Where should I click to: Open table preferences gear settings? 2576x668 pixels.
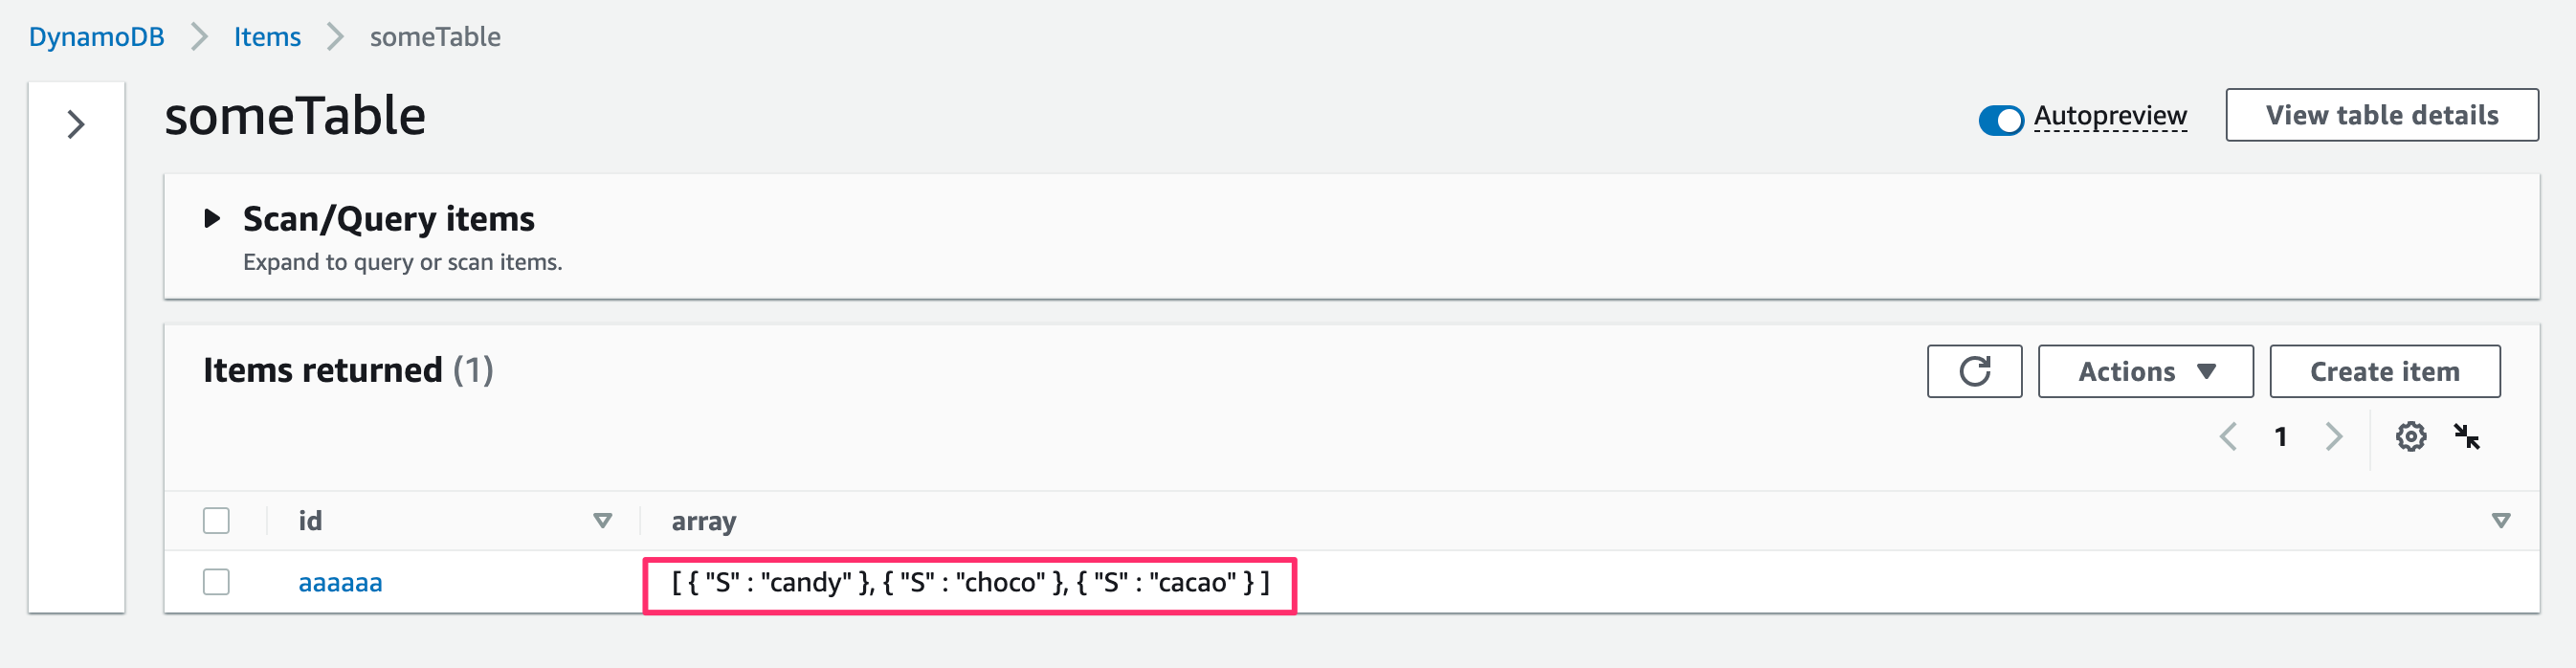pos(2410,437)
